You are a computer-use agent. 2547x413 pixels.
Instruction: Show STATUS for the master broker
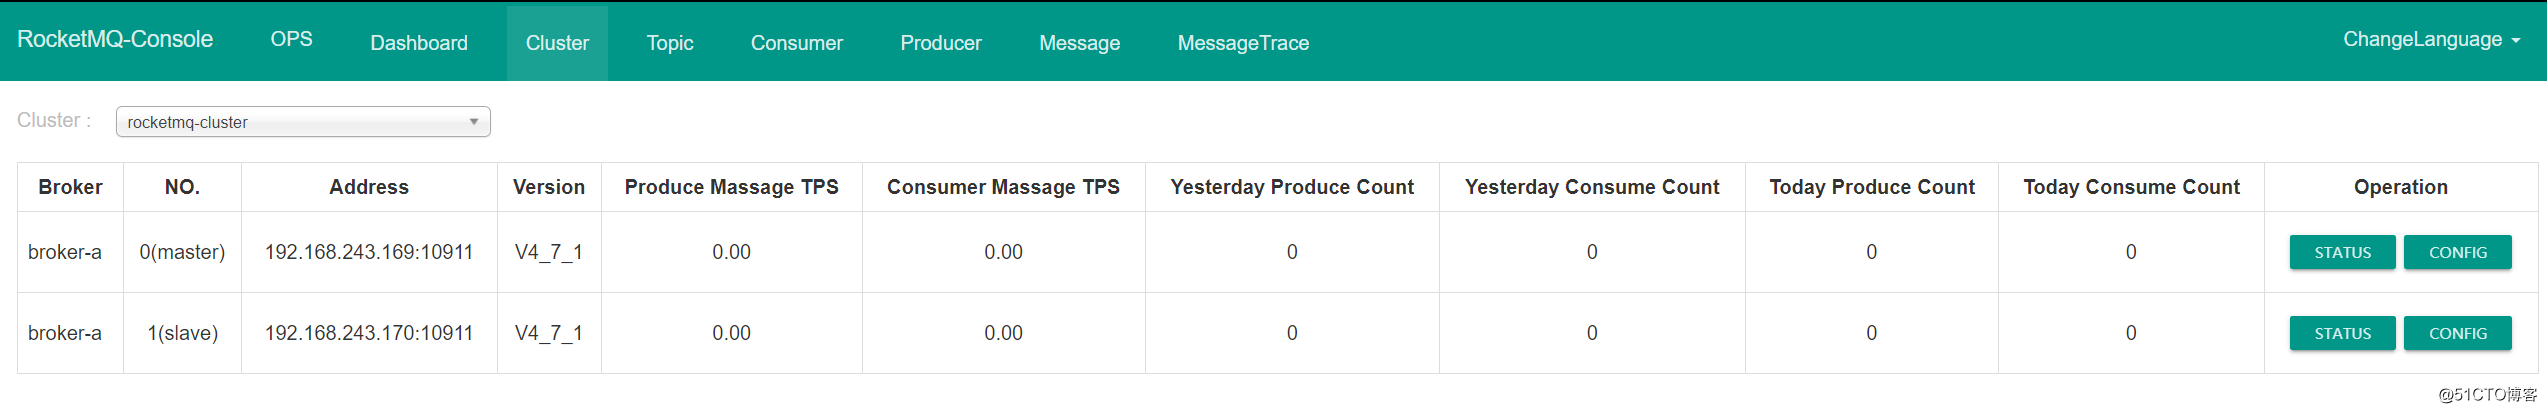point(2342,252)
